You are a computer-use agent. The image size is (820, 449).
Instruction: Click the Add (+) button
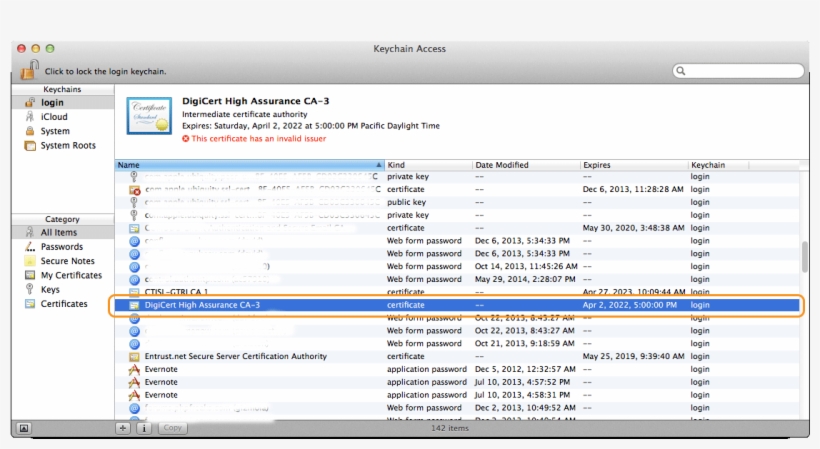pyautogui.click(x=122, y=428)
